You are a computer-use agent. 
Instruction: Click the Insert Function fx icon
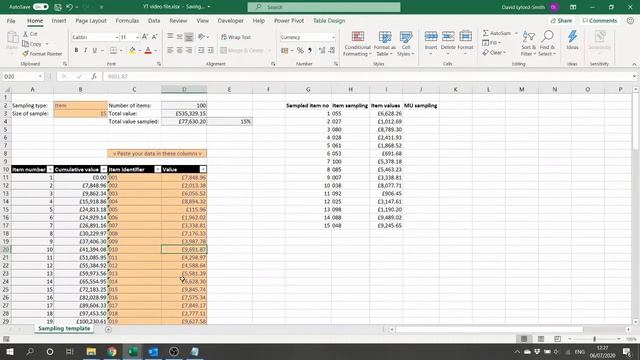94,76
